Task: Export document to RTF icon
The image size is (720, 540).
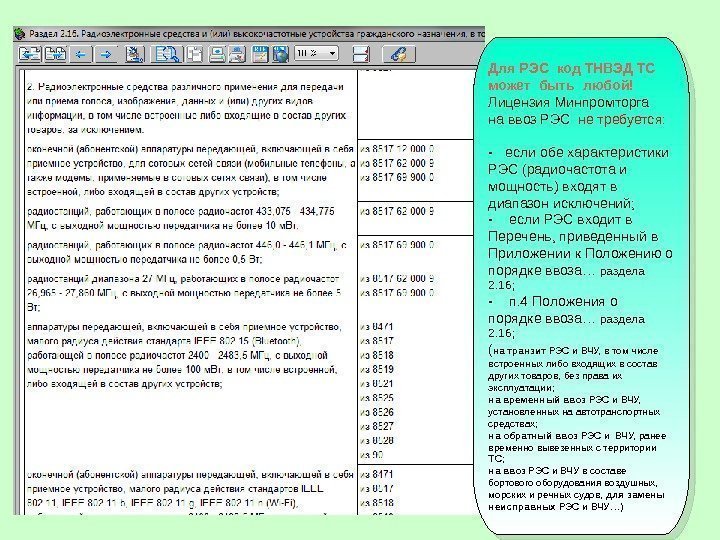Action: (260, 54)
